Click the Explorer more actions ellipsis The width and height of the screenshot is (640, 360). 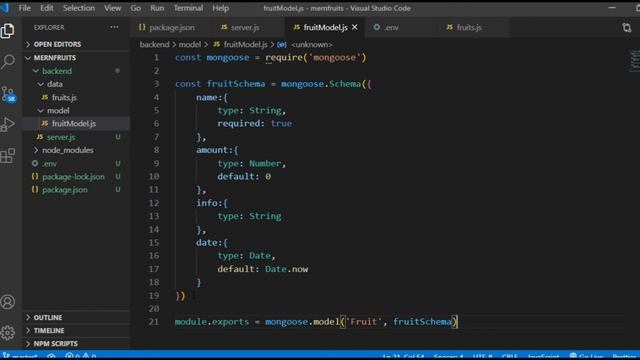pyautogui.click(x=114, y=27)
